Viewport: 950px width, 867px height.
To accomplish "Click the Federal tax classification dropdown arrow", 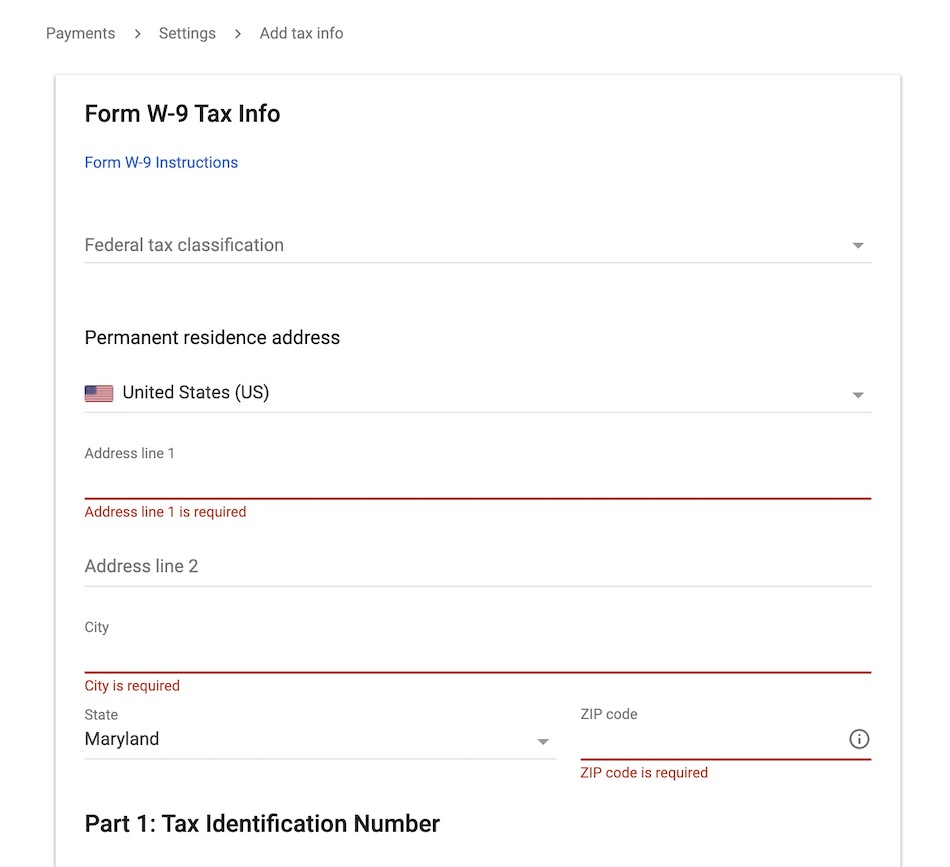I will (x=858, y=246).
